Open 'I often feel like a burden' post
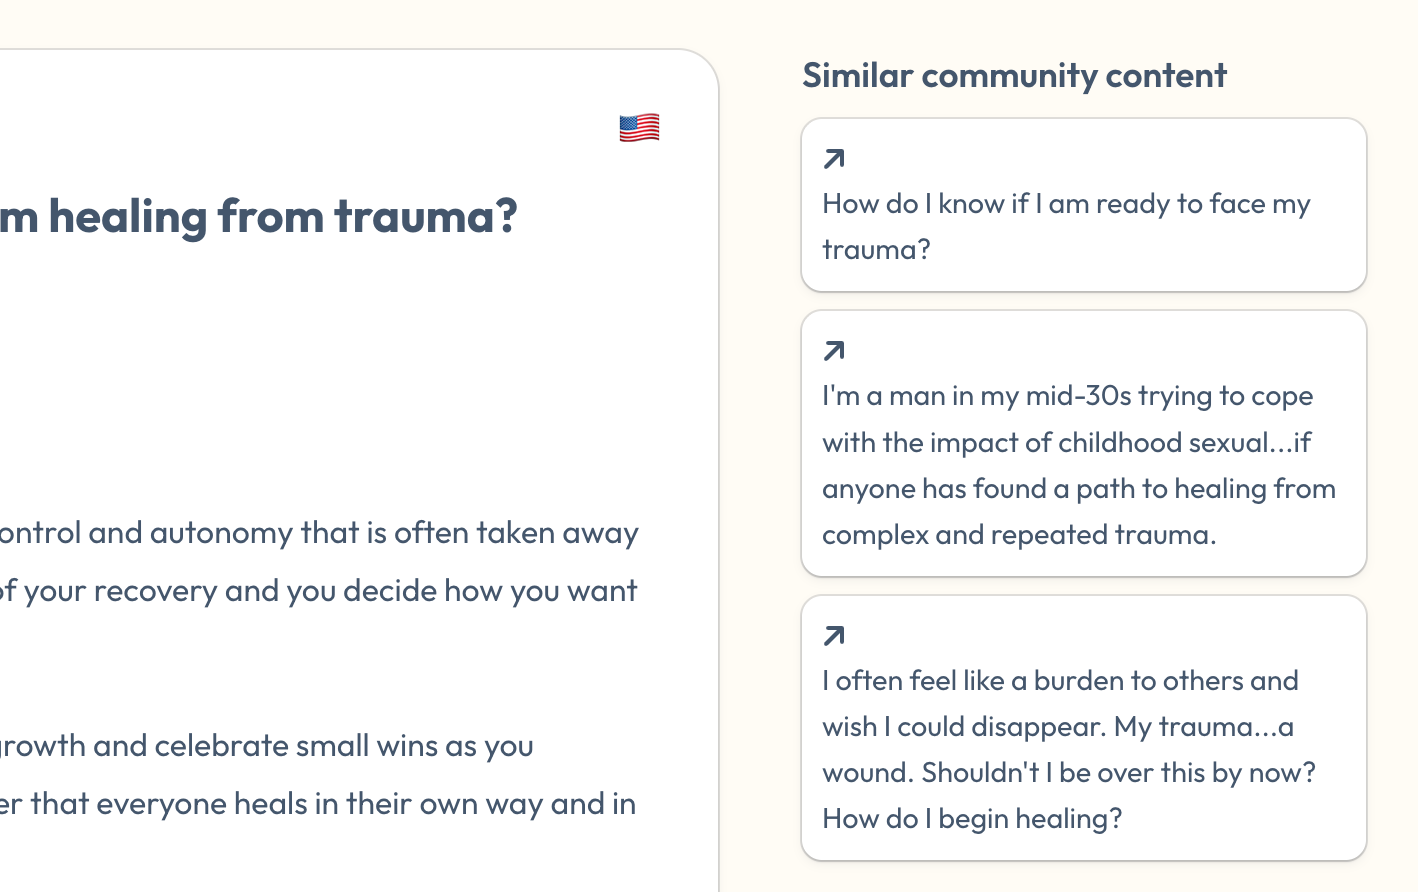This screenshot has width=1418, height=892. 1060,682
